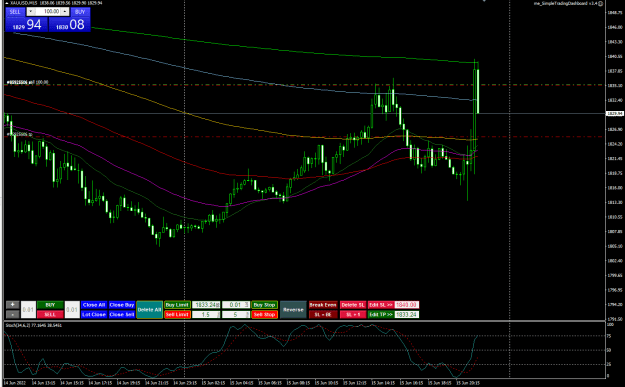The width and height of the screenshot is (625, 387).
Task: Select the sell 100.00 order line label
Action: pyautogui.click(x=28, y=83)
